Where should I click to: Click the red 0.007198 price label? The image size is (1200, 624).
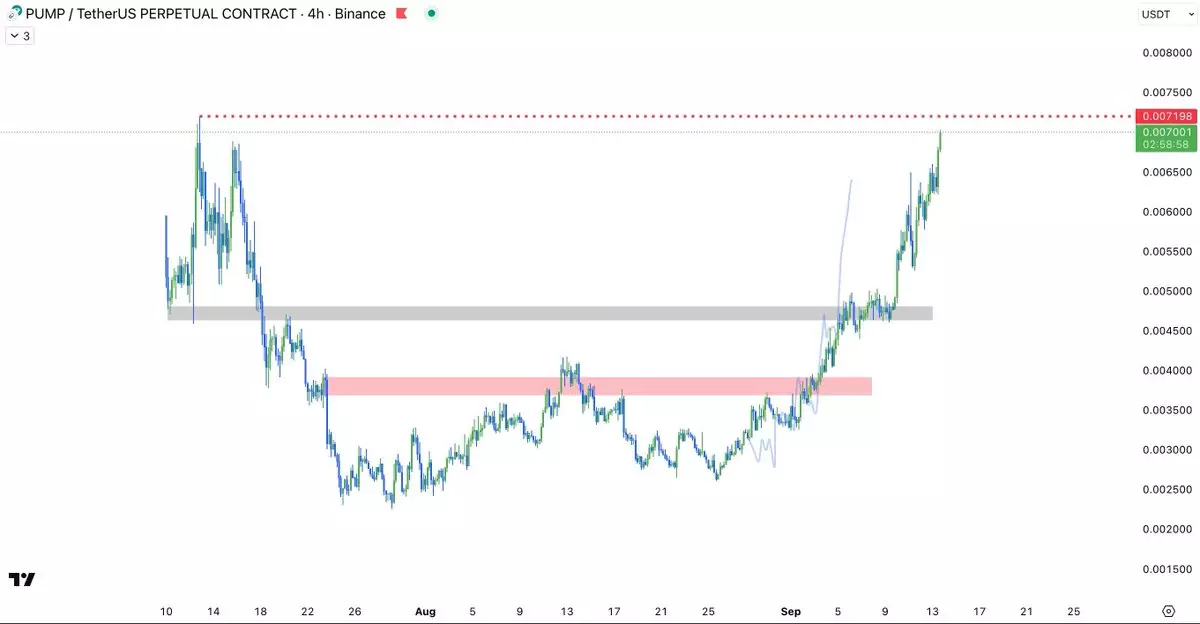(1165, 117)
